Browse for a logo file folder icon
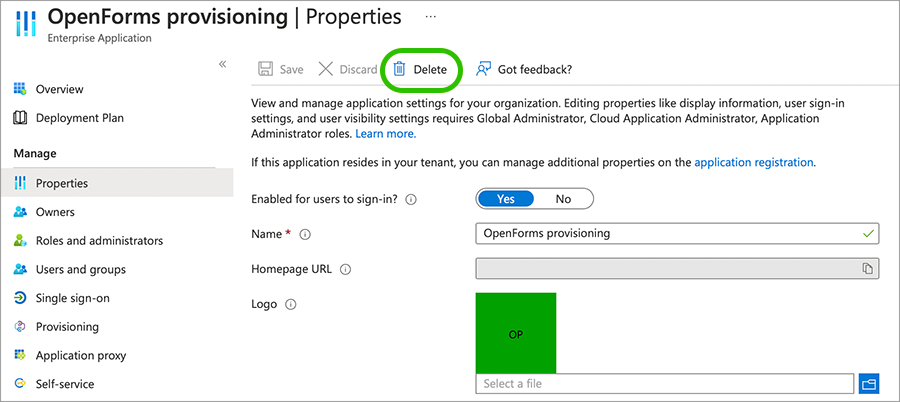900x402 pixels. click(868, 384)
